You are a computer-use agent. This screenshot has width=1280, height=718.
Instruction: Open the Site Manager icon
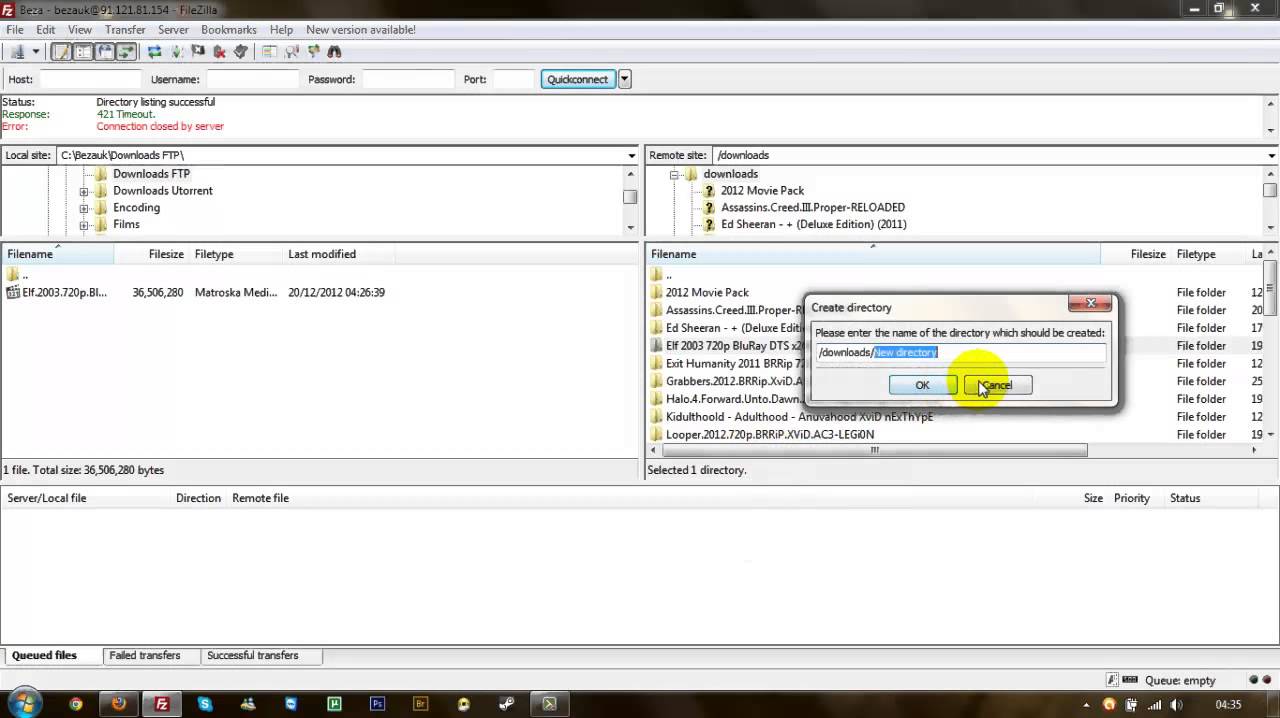click(x=17, y=52)
